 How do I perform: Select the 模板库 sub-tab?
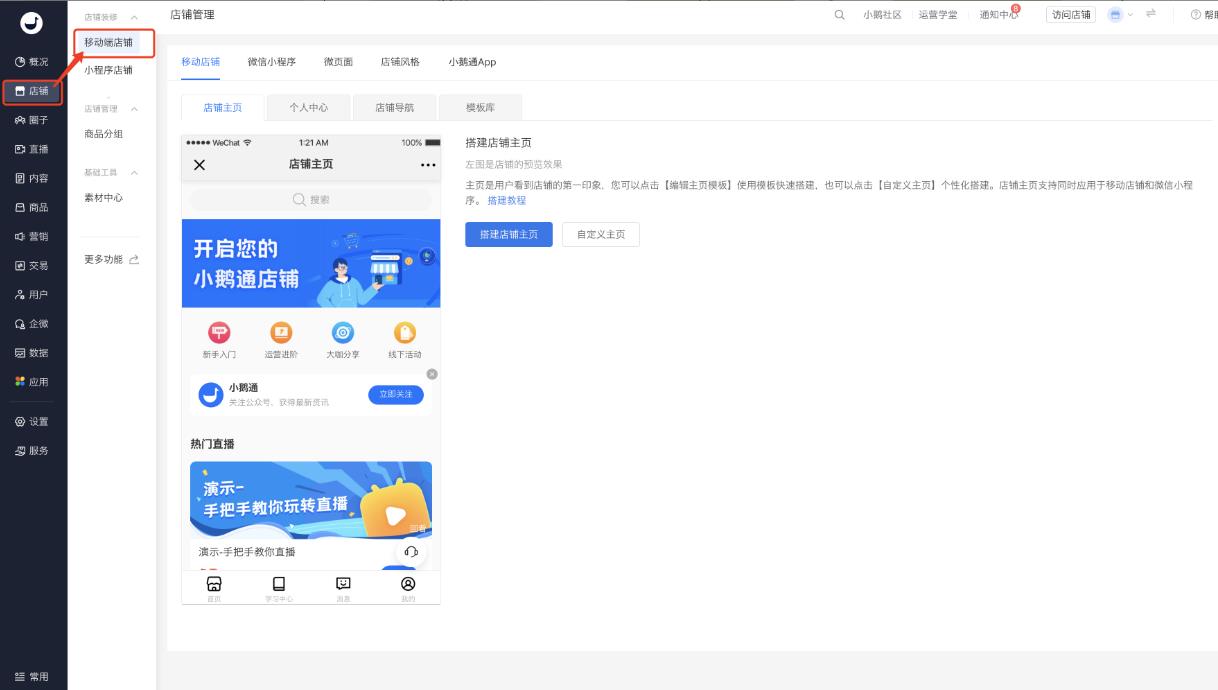point(481,108)
